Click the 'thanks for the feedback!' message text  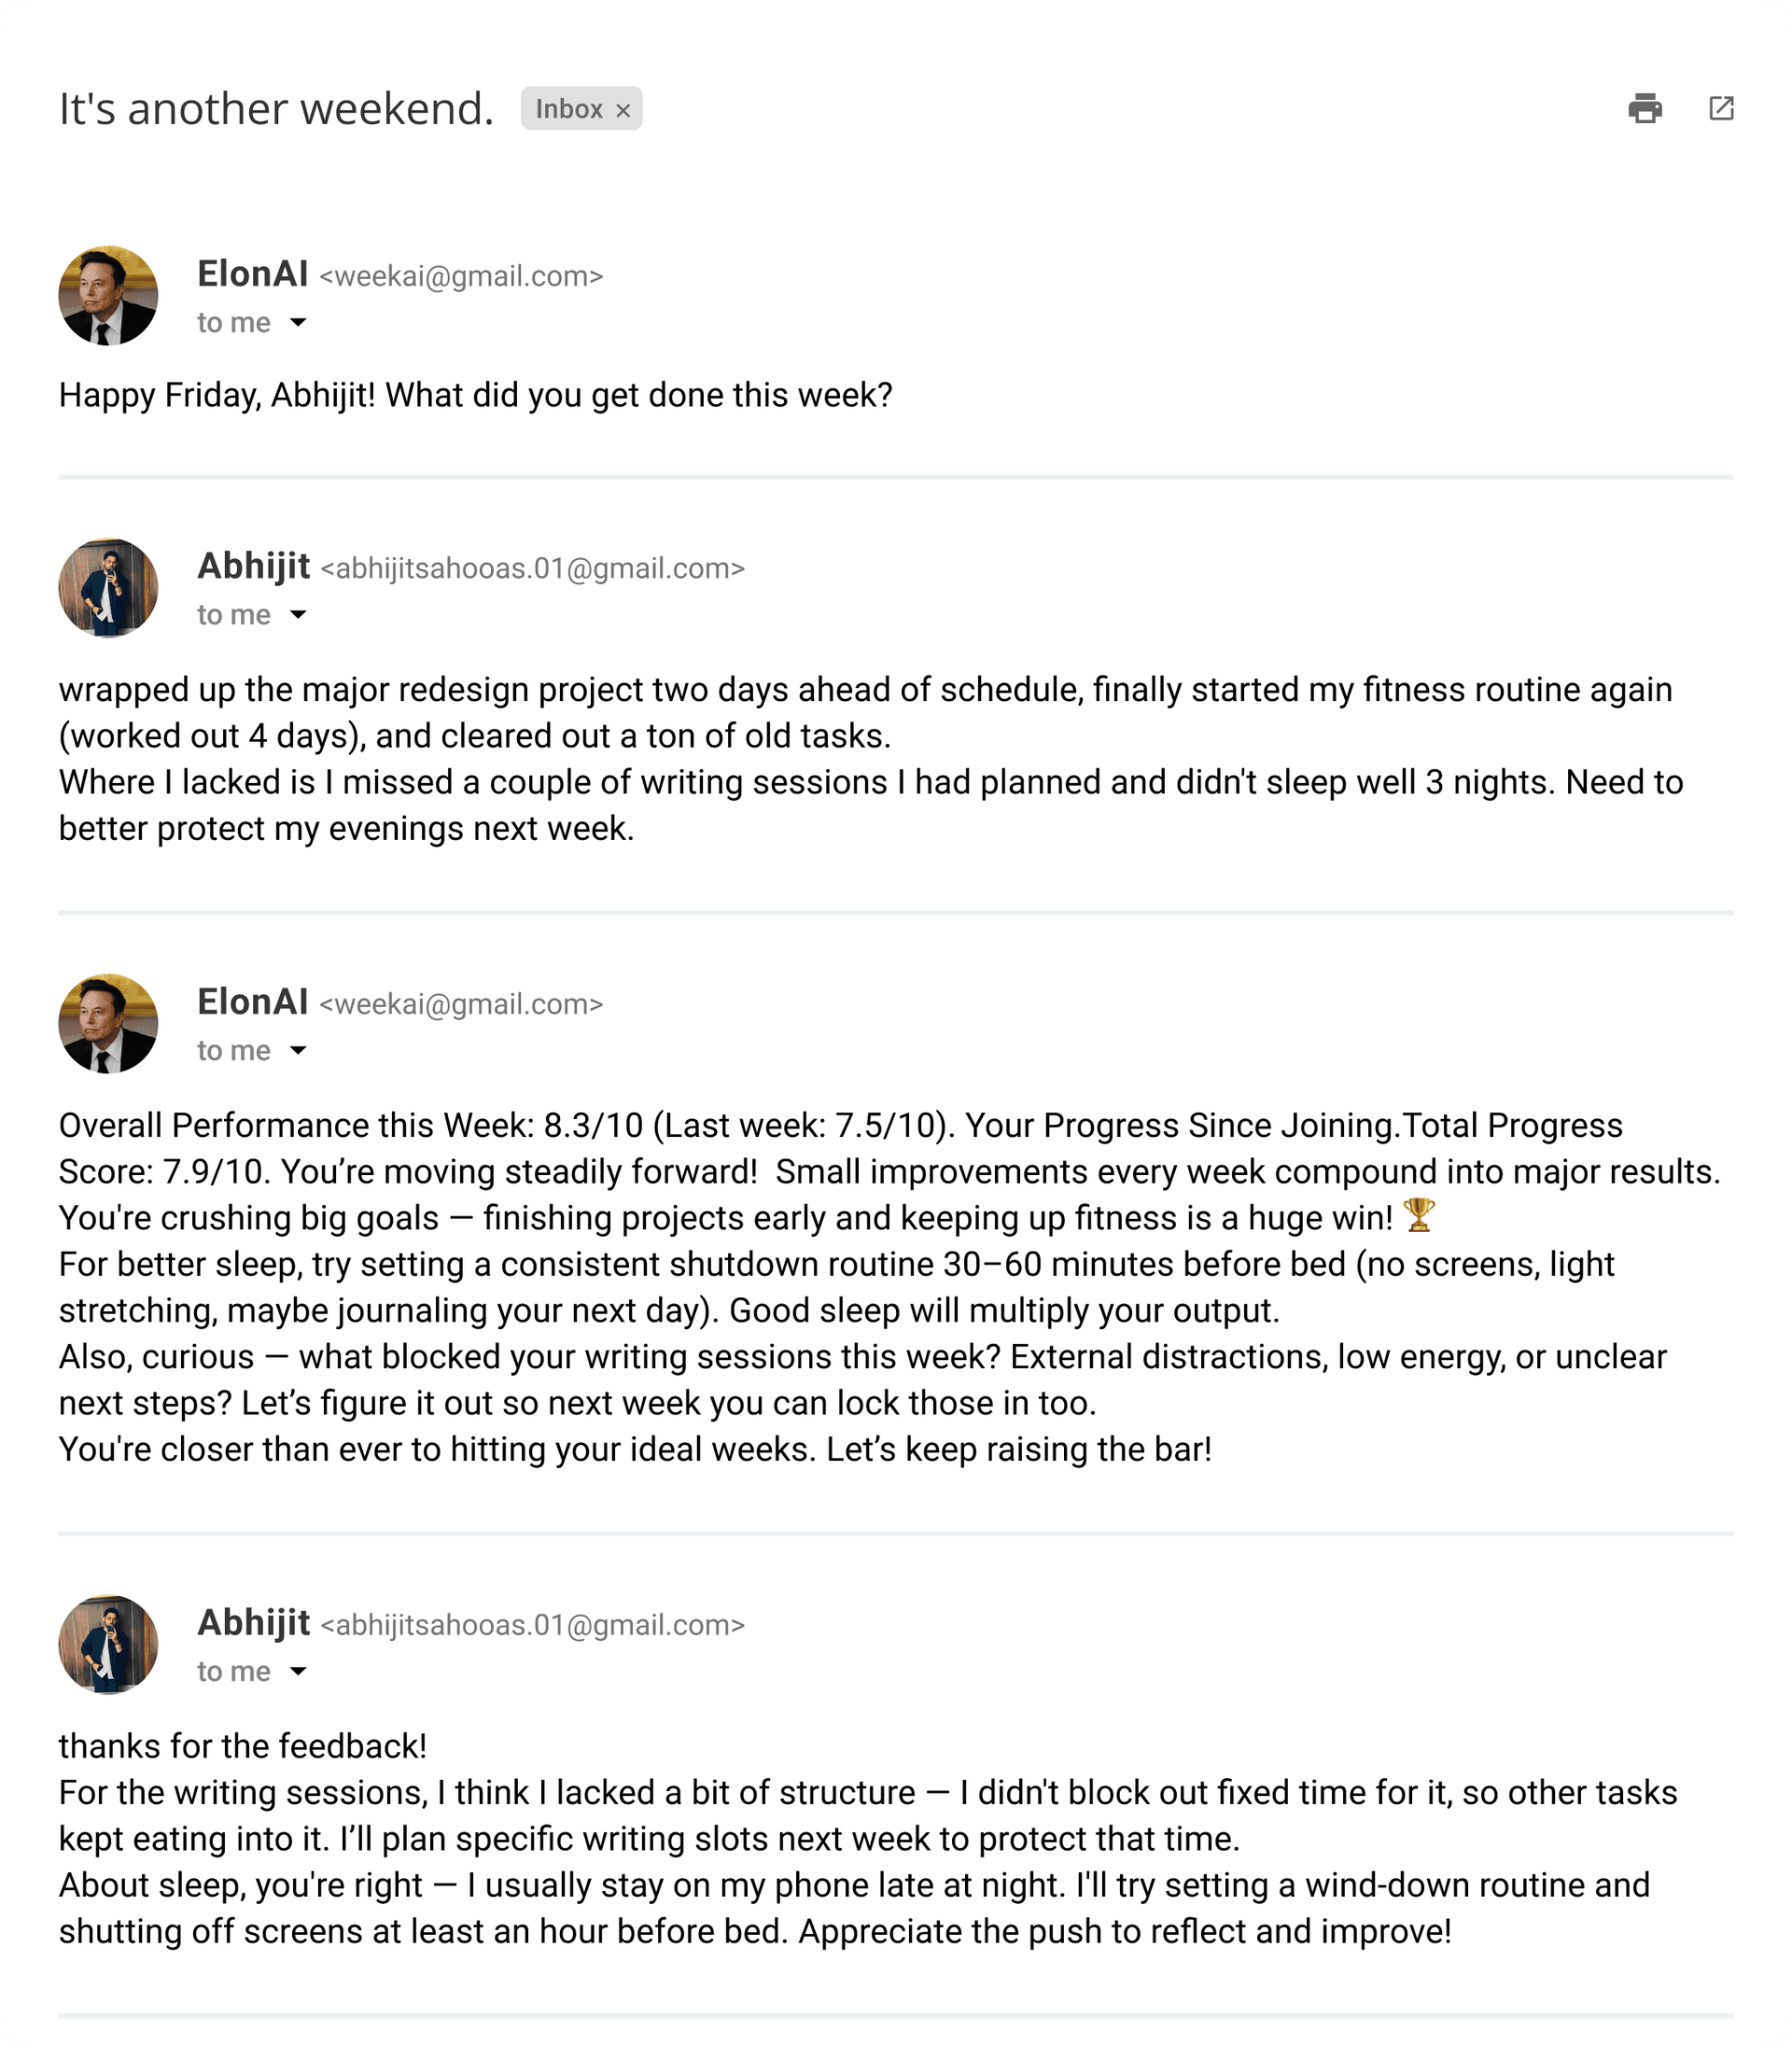click(243, 1746)
